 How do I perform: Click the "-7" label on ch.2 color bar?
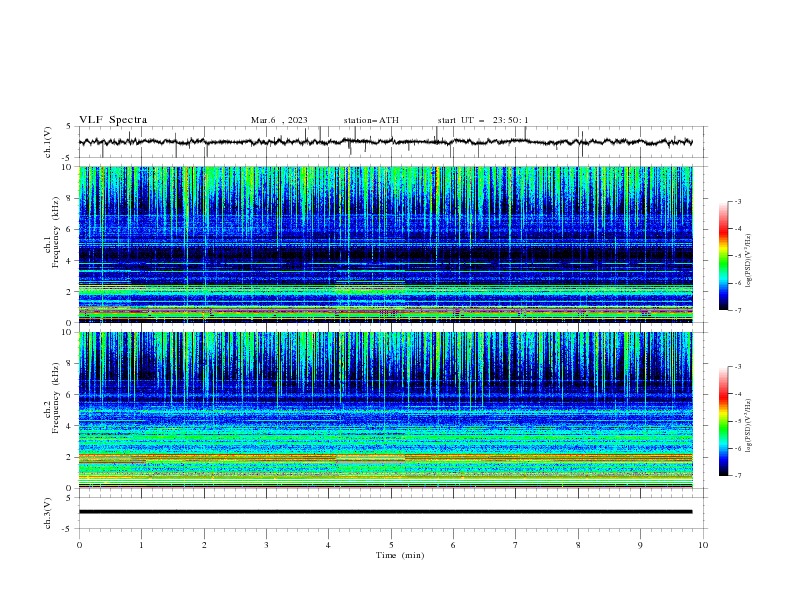[x=737, y=476]
